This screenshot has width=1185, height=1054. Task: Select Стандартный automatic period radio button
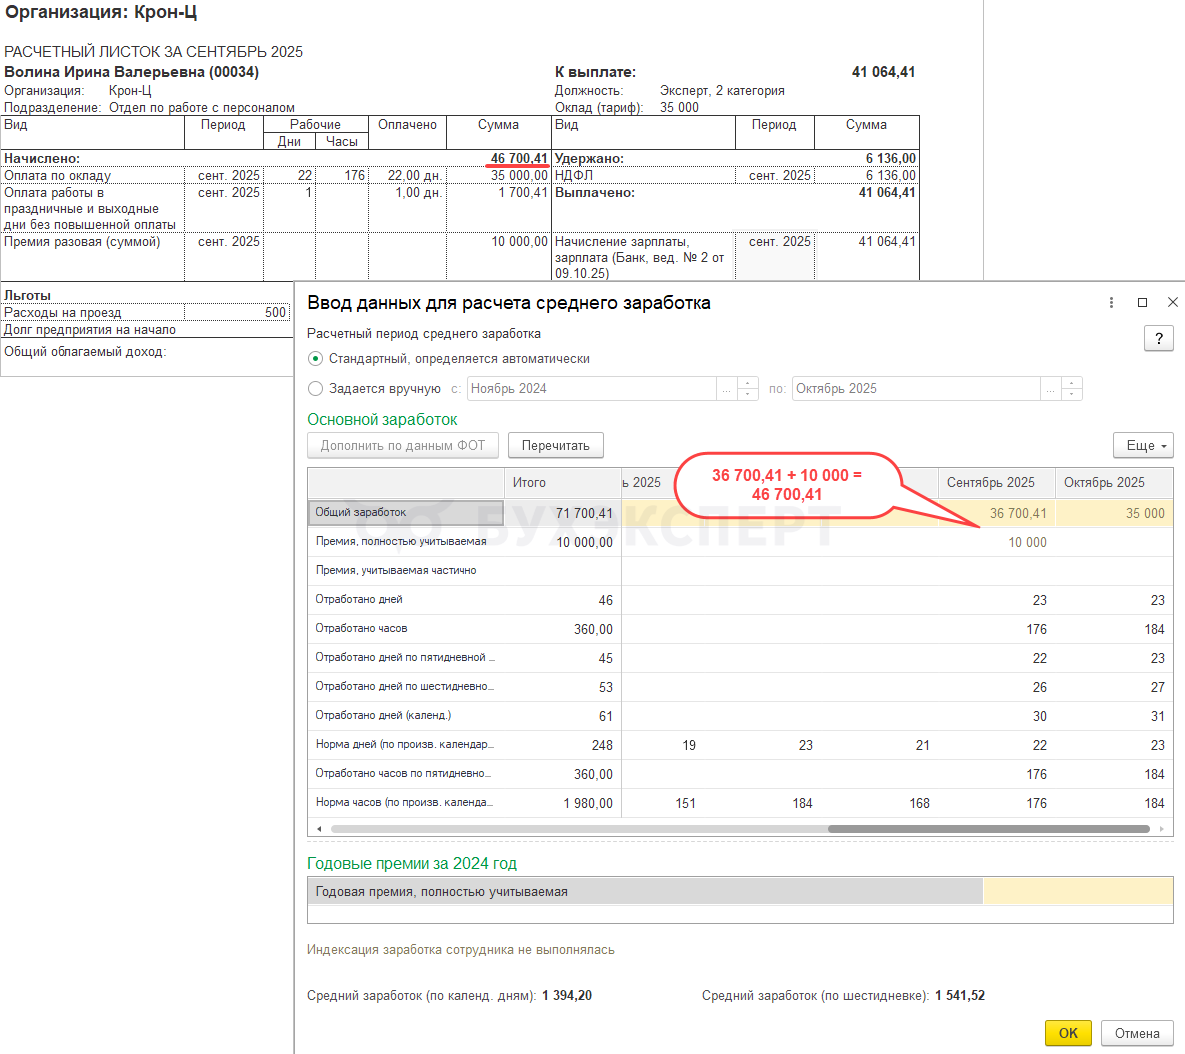316,359
